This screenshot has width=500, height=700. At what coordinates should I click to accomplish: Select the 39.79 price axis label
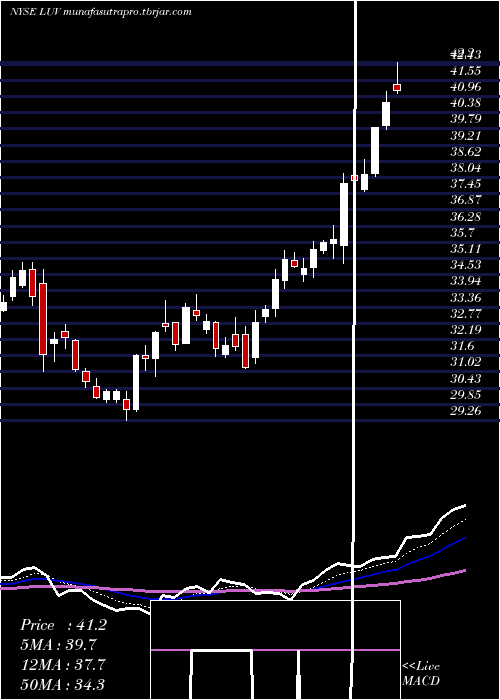pyautogui.click(x=466, y=119)
